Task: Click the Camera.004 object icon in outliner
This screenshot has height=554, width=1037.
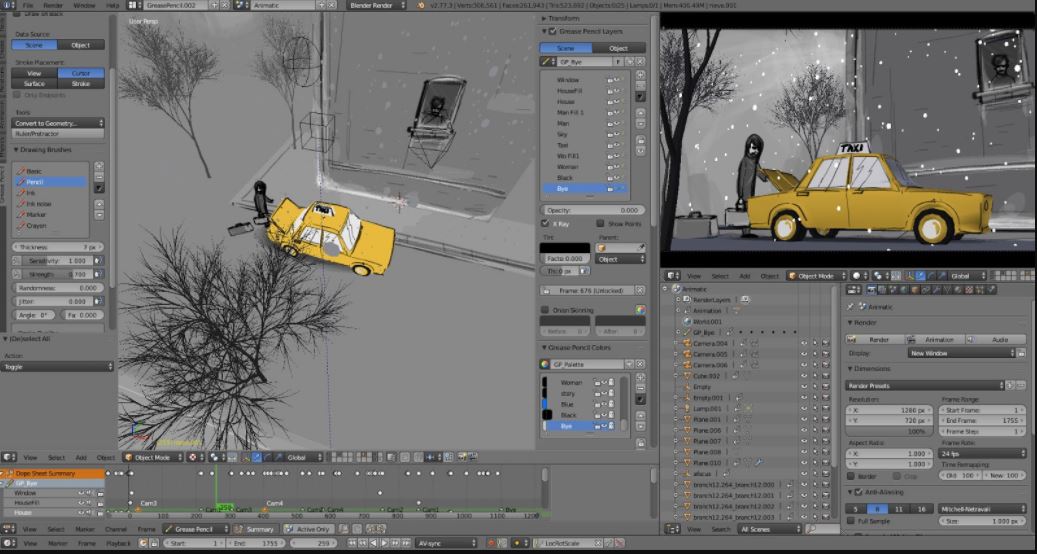Action: 686,343
